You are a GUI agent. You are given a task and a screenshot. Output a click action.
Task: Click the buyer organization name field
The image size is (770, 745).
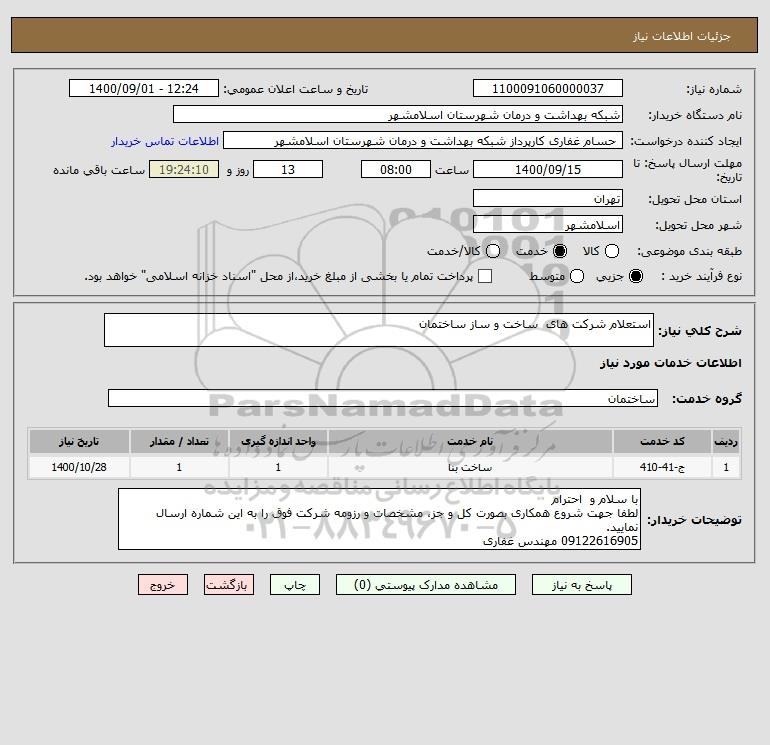(x=398, y=114)
